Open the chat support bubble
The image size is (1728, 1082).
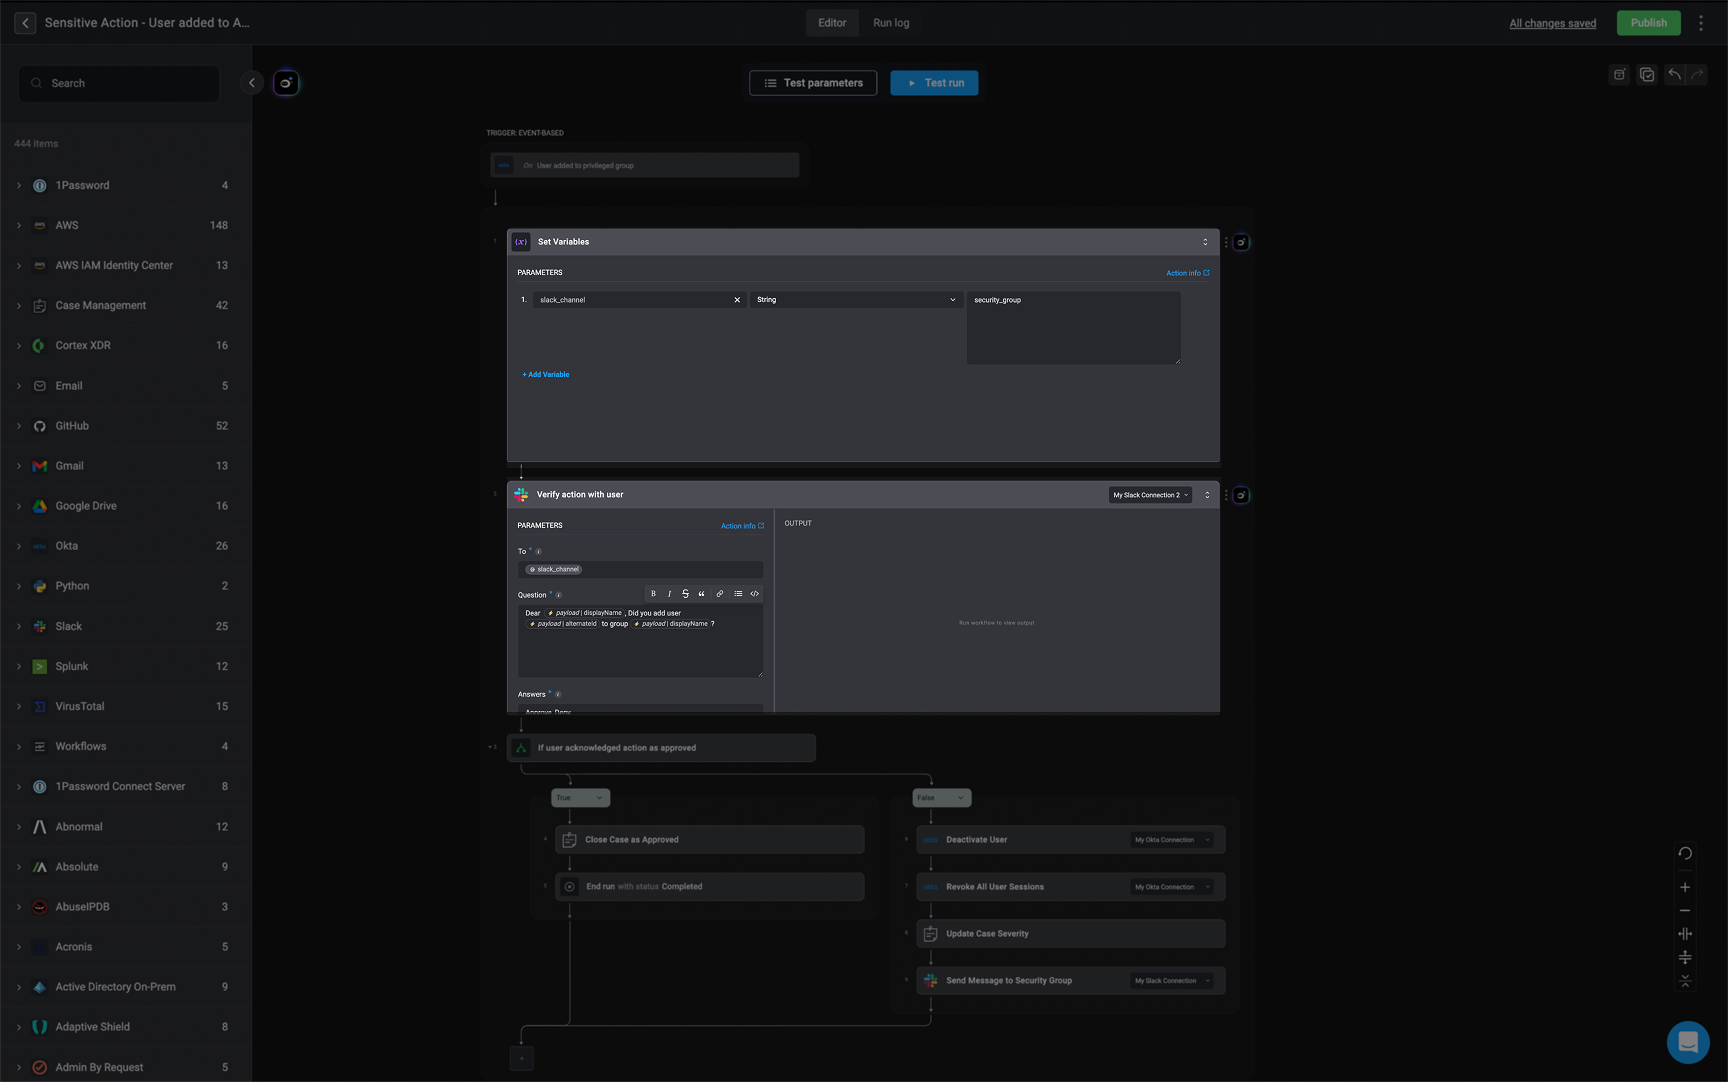[1688, 1042]
